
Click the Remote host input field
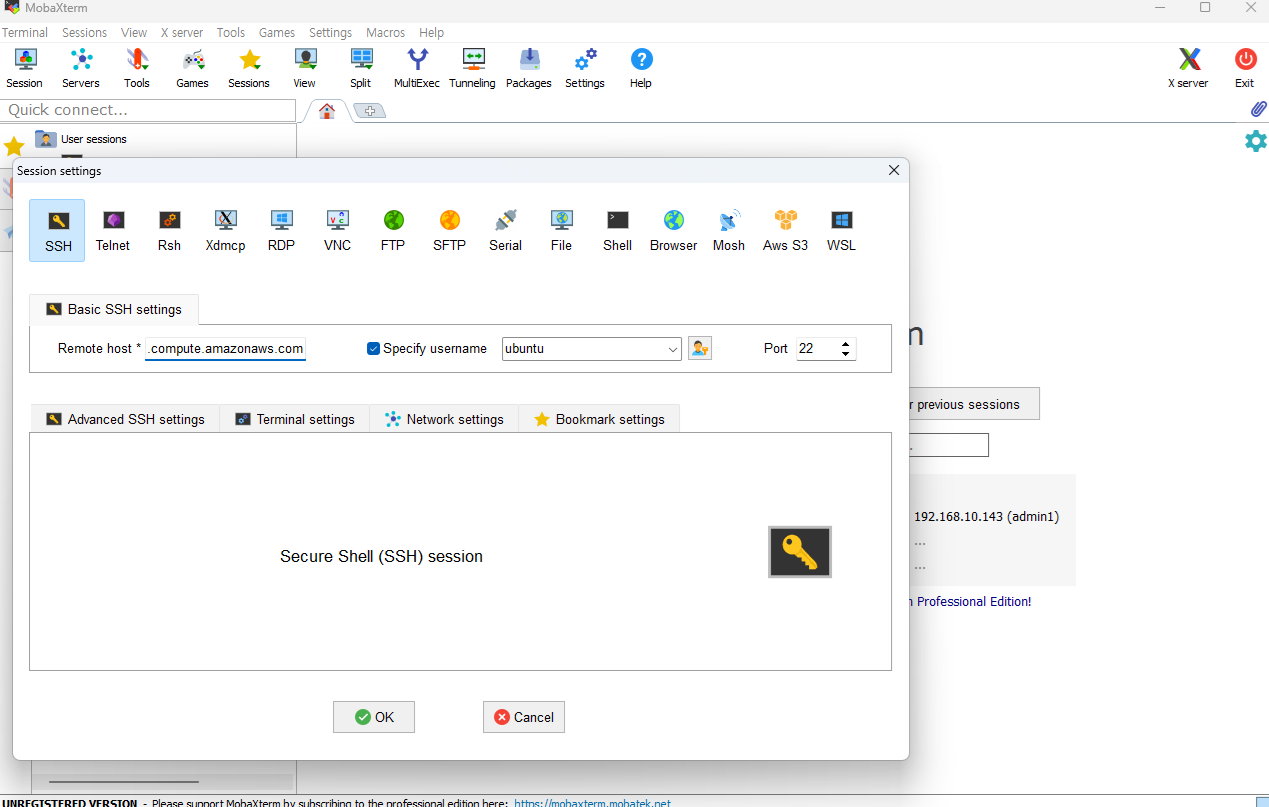coord(225,349)
